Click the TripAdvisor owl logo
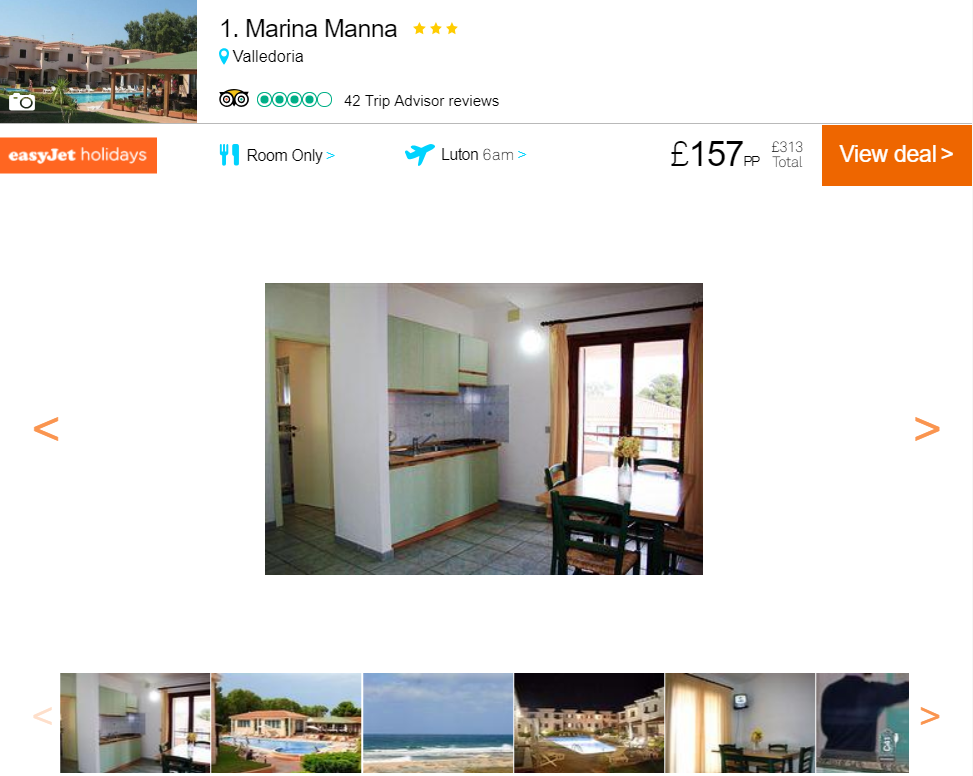973x776 pixels. pyautogui.click(x=233, y=99)
